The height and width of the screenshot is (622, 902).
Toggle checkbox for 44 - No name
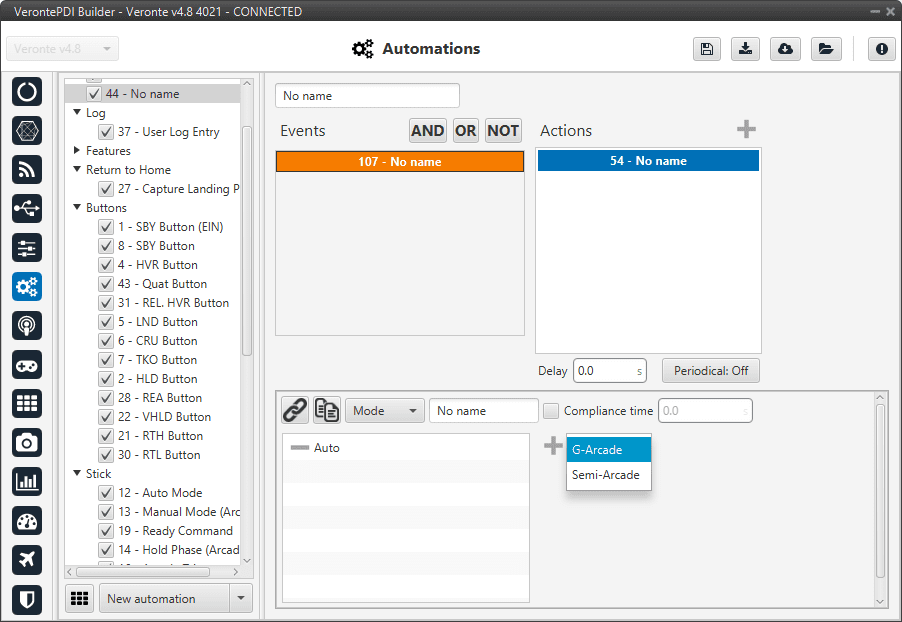click(x=94, y=94)
